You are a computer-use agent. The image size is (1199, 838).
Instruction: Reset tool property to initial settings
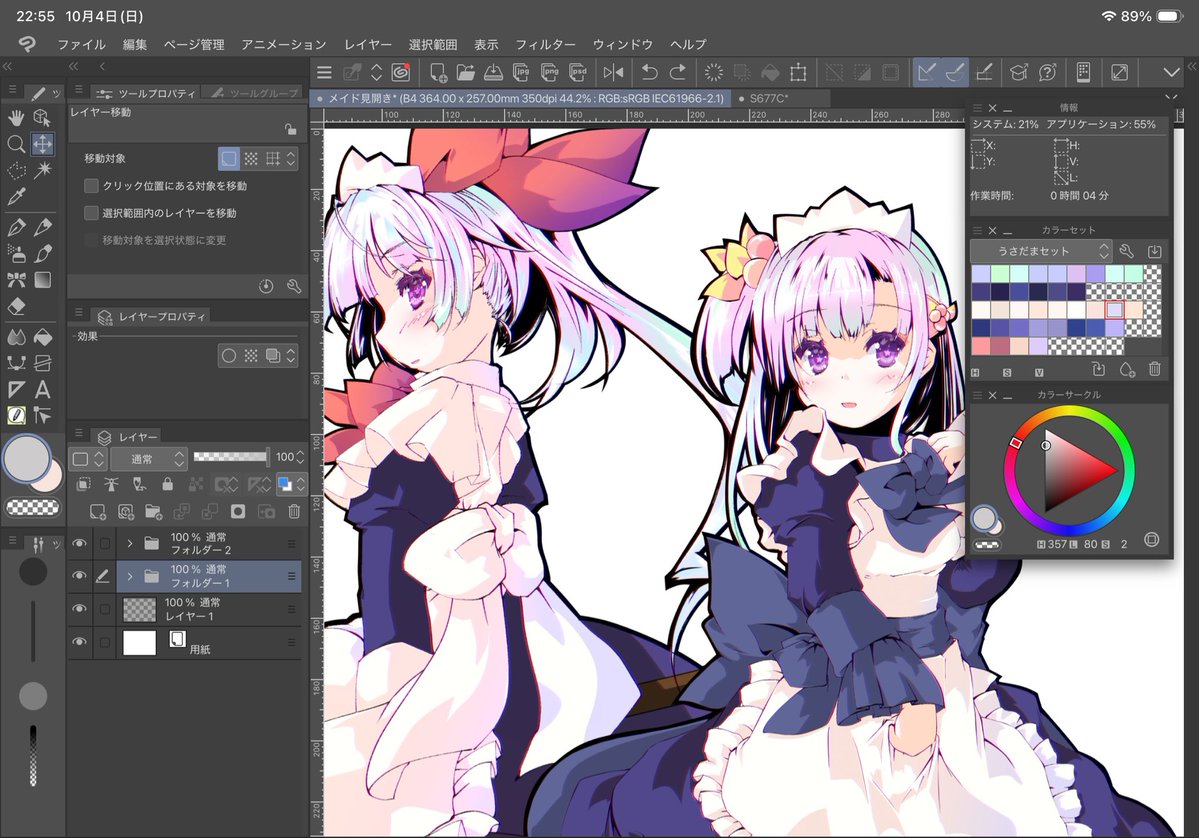(266, 287)
